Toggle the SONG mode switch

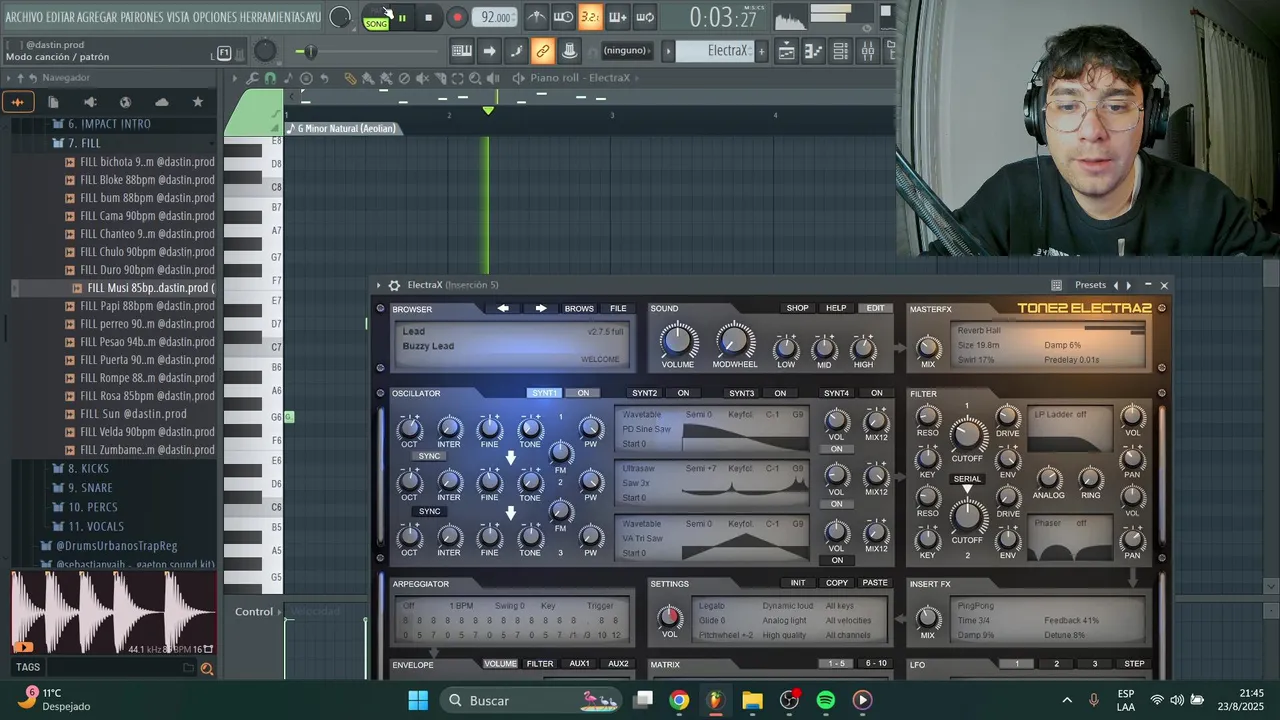pos(376,23)
